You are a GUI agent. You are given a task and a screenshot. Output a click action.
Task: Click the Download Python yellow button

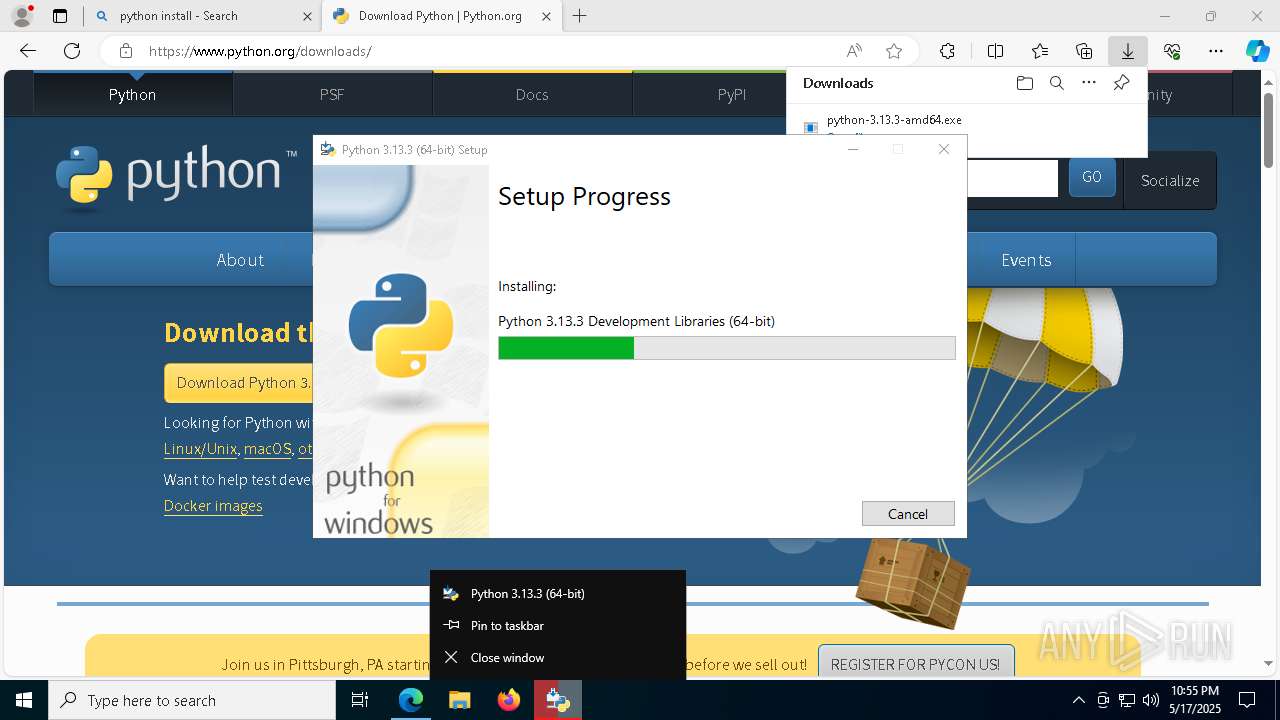(239, 382)
